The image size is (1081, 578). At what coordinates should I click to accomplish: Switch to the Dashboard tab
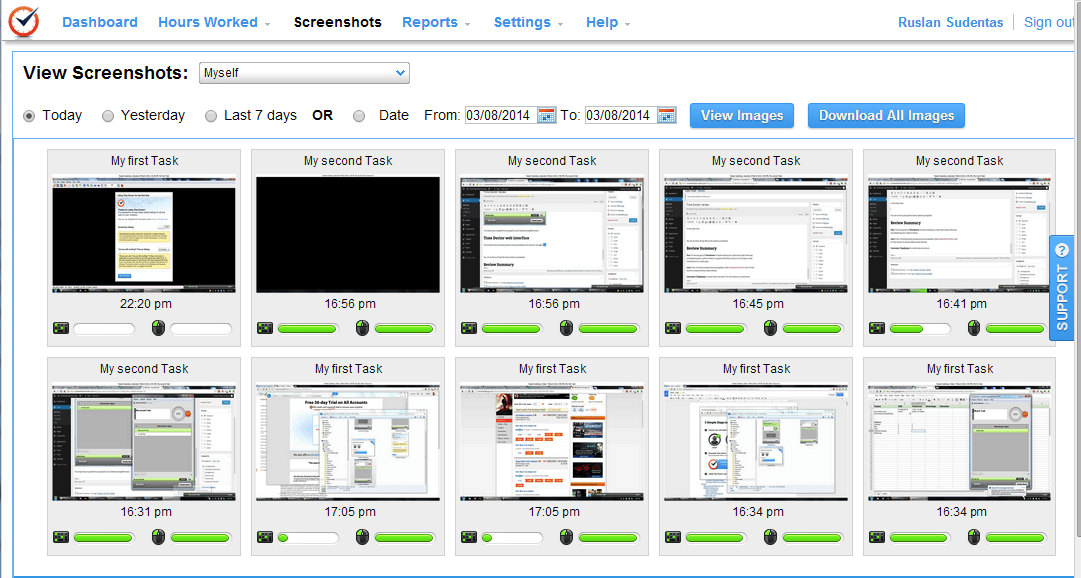click(100, 22)
